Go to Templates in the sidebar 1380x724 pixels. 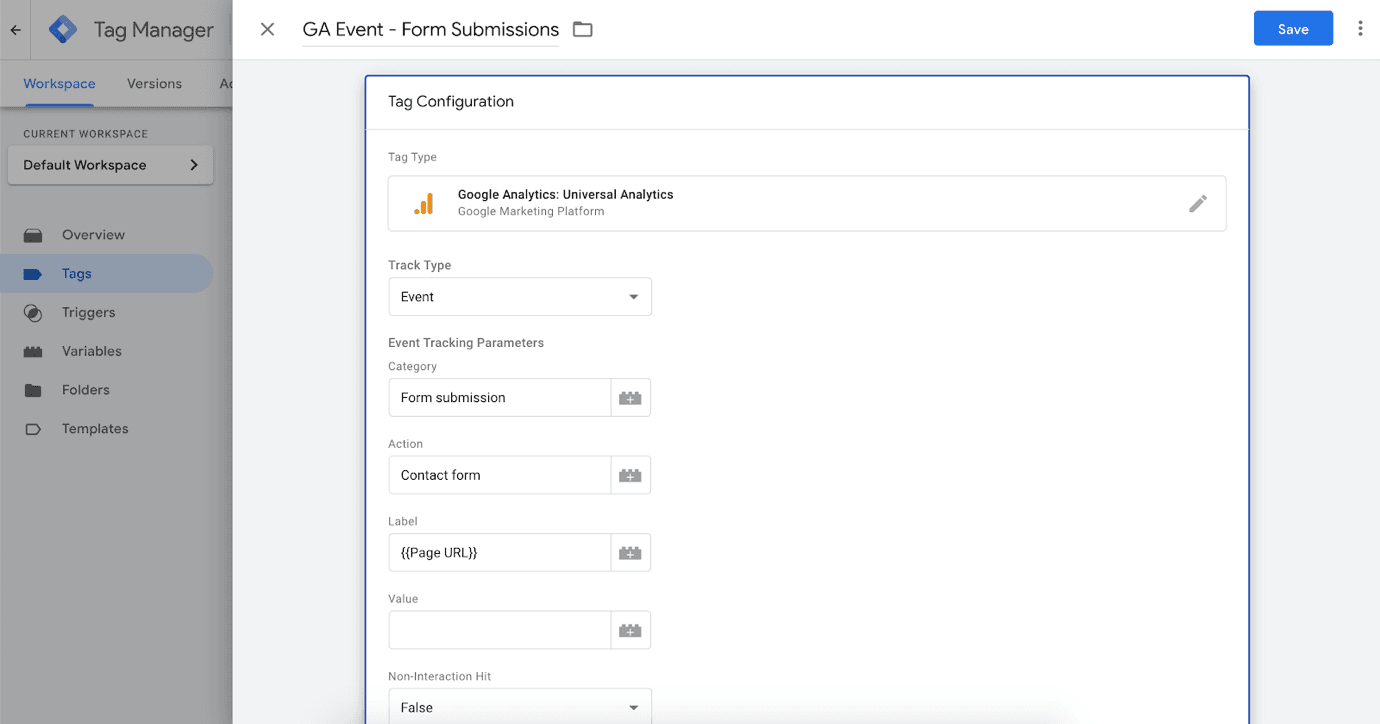(95, 429)
